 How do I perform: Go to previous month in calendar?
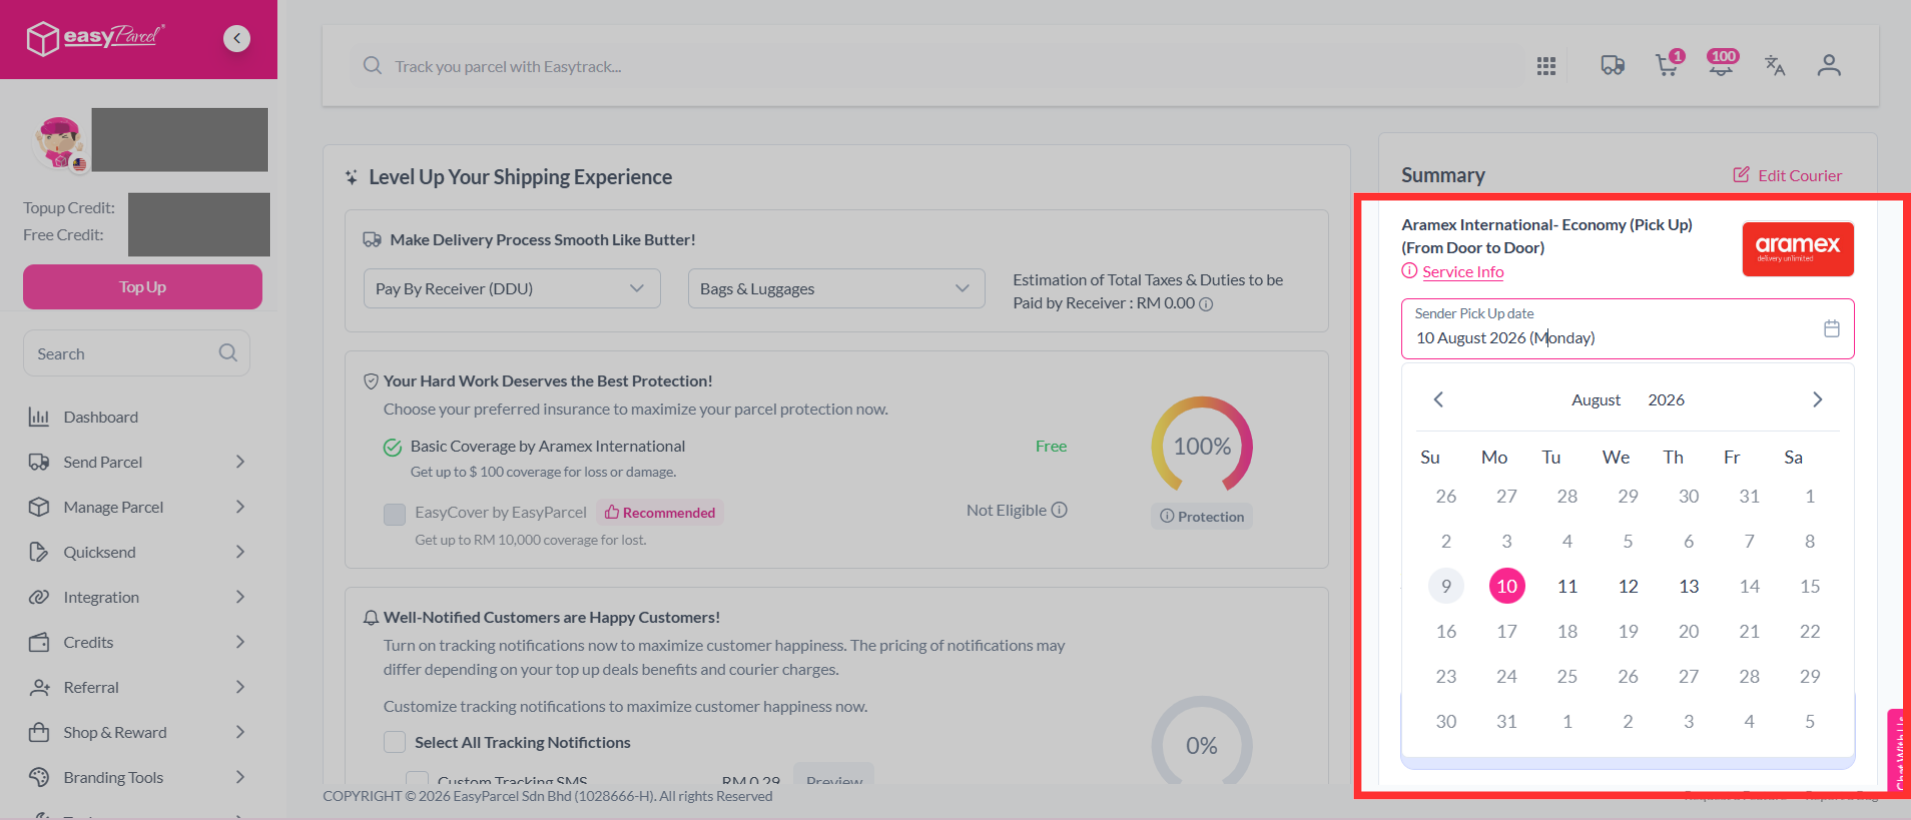click(x=1438, y=400)
